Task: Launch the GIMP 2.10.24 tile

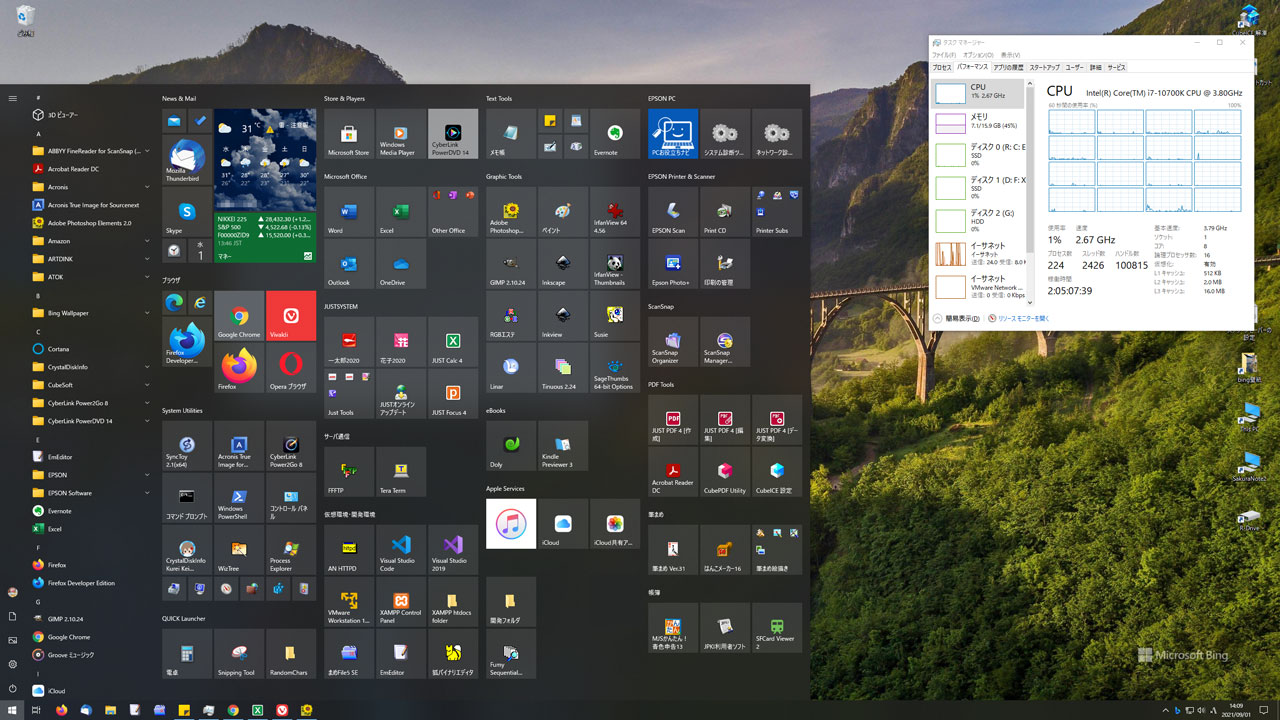Action: (x=511, y=264)
